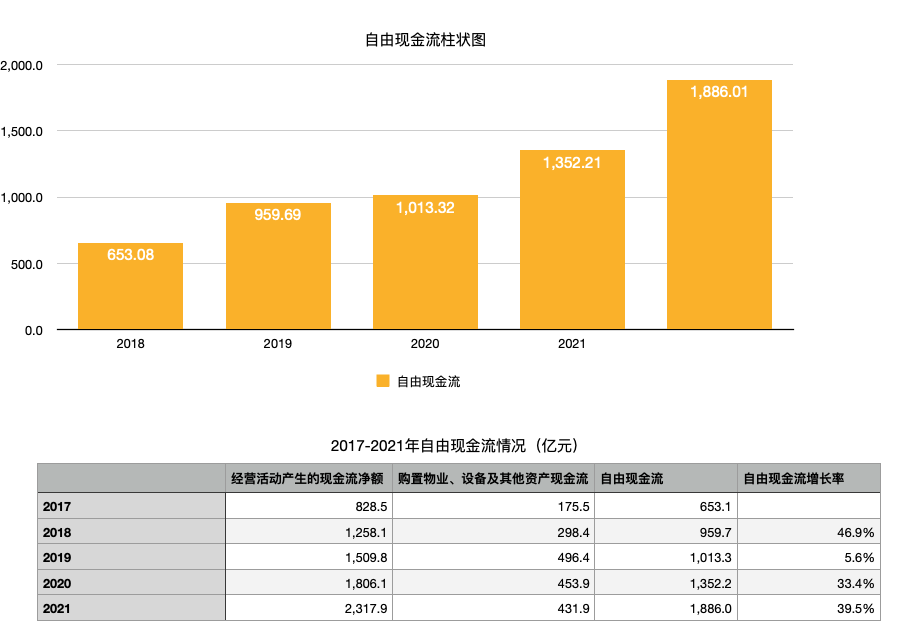
Task: Select the 1,500.0 y-axis label
Action: click(x=22, y=131)
